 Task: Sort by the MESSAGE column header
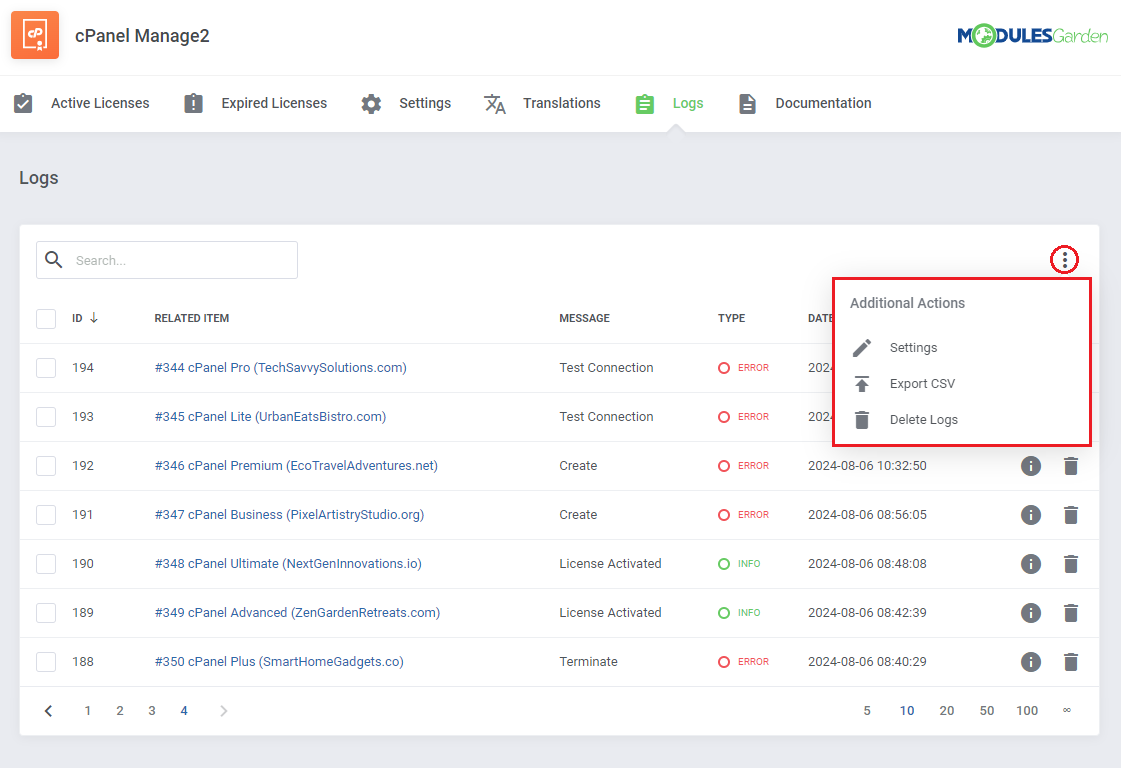tap(584, 318)
